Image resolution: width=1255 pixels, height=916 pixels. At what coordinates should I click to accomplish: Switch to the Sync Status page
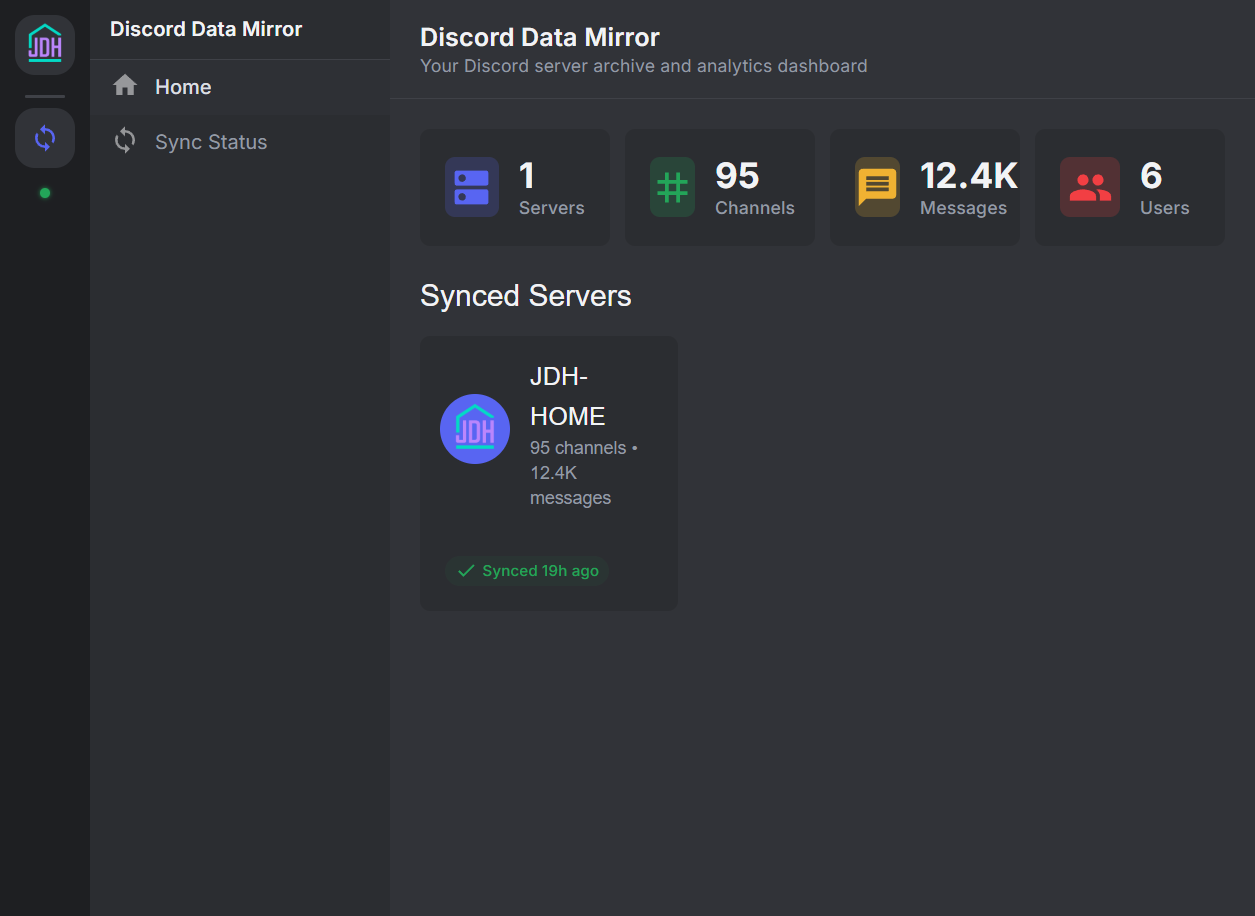[211, 141]
